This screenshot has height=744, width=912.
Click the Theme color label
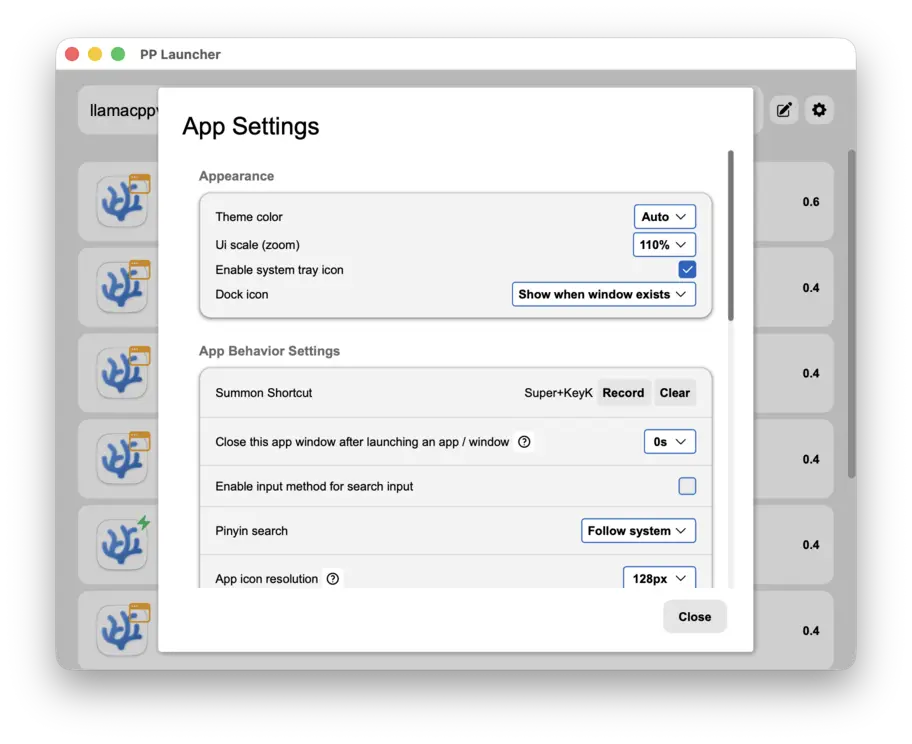(x=248, y=217)
